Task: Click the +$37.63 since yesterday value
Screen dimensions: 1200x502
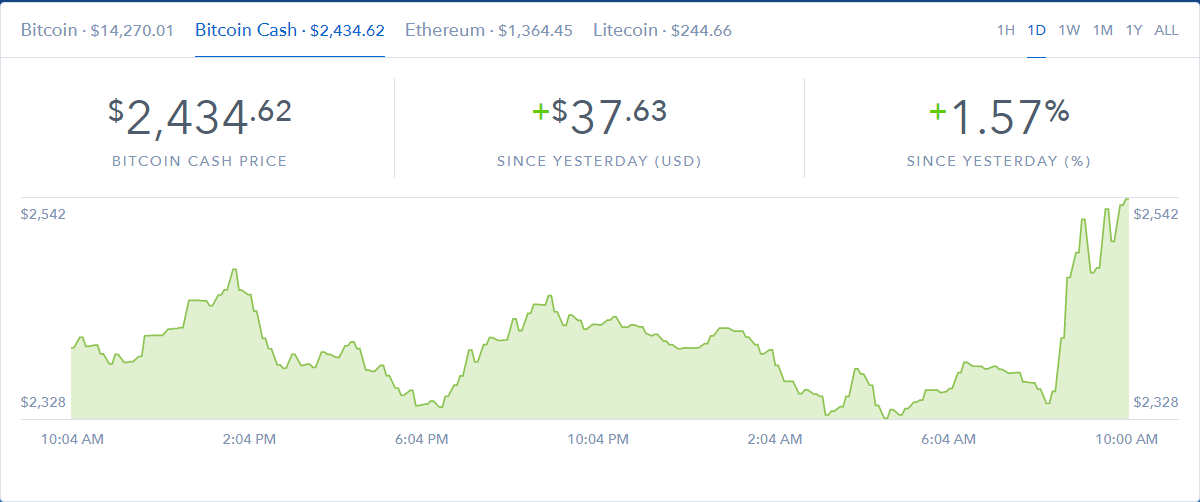Action: 599,118
